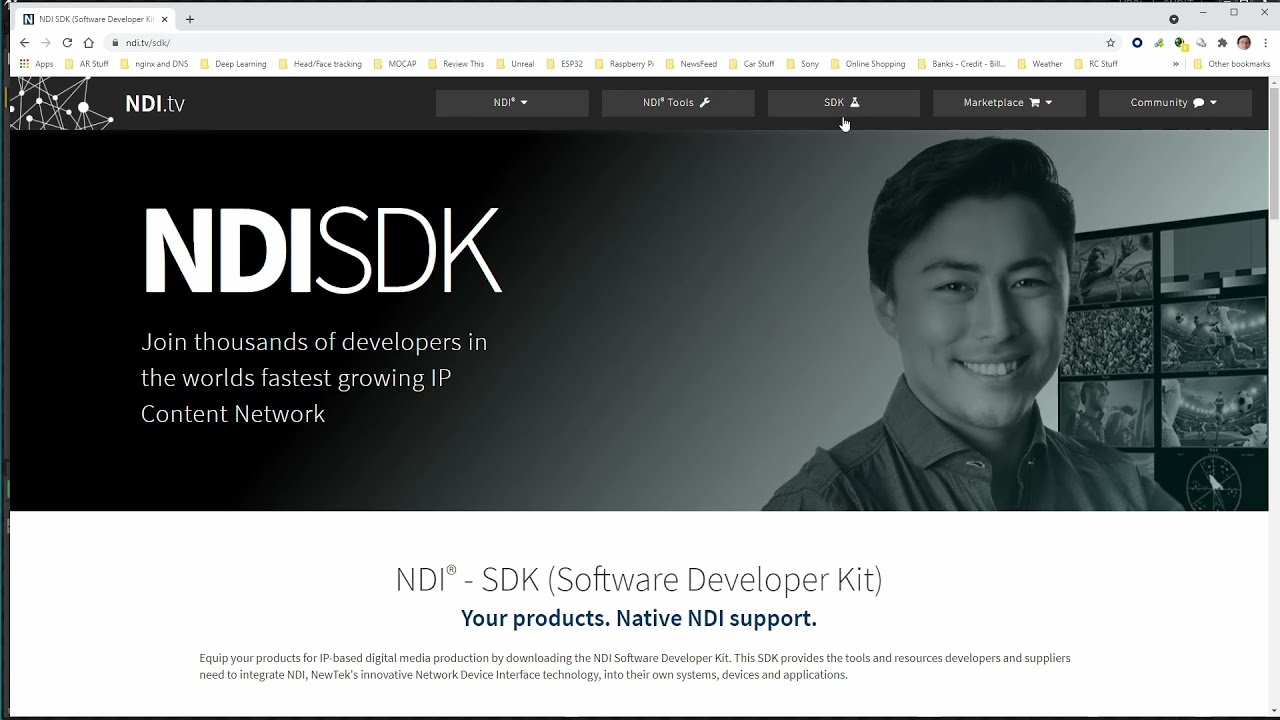The image size is (1280, 720).
Task: Open the Online Shopping bookmark folder
Action: (868, 64)
